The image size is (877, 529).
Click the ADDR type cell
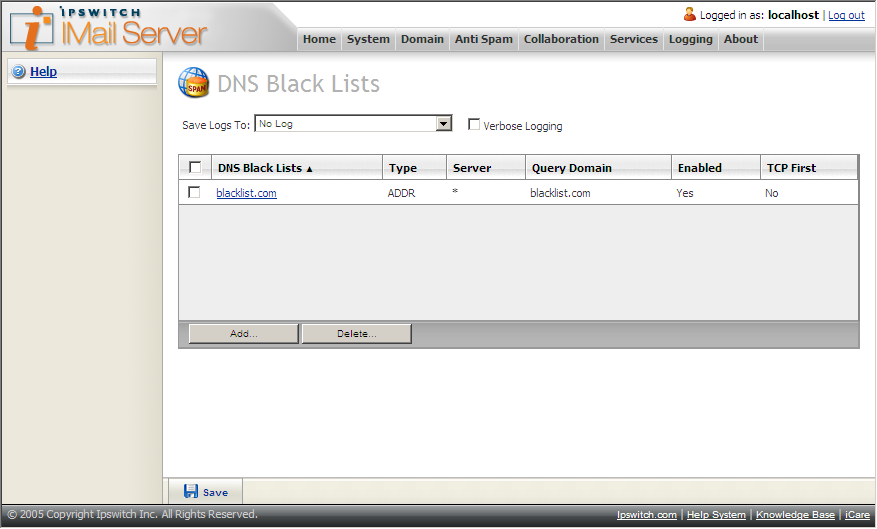402,193
